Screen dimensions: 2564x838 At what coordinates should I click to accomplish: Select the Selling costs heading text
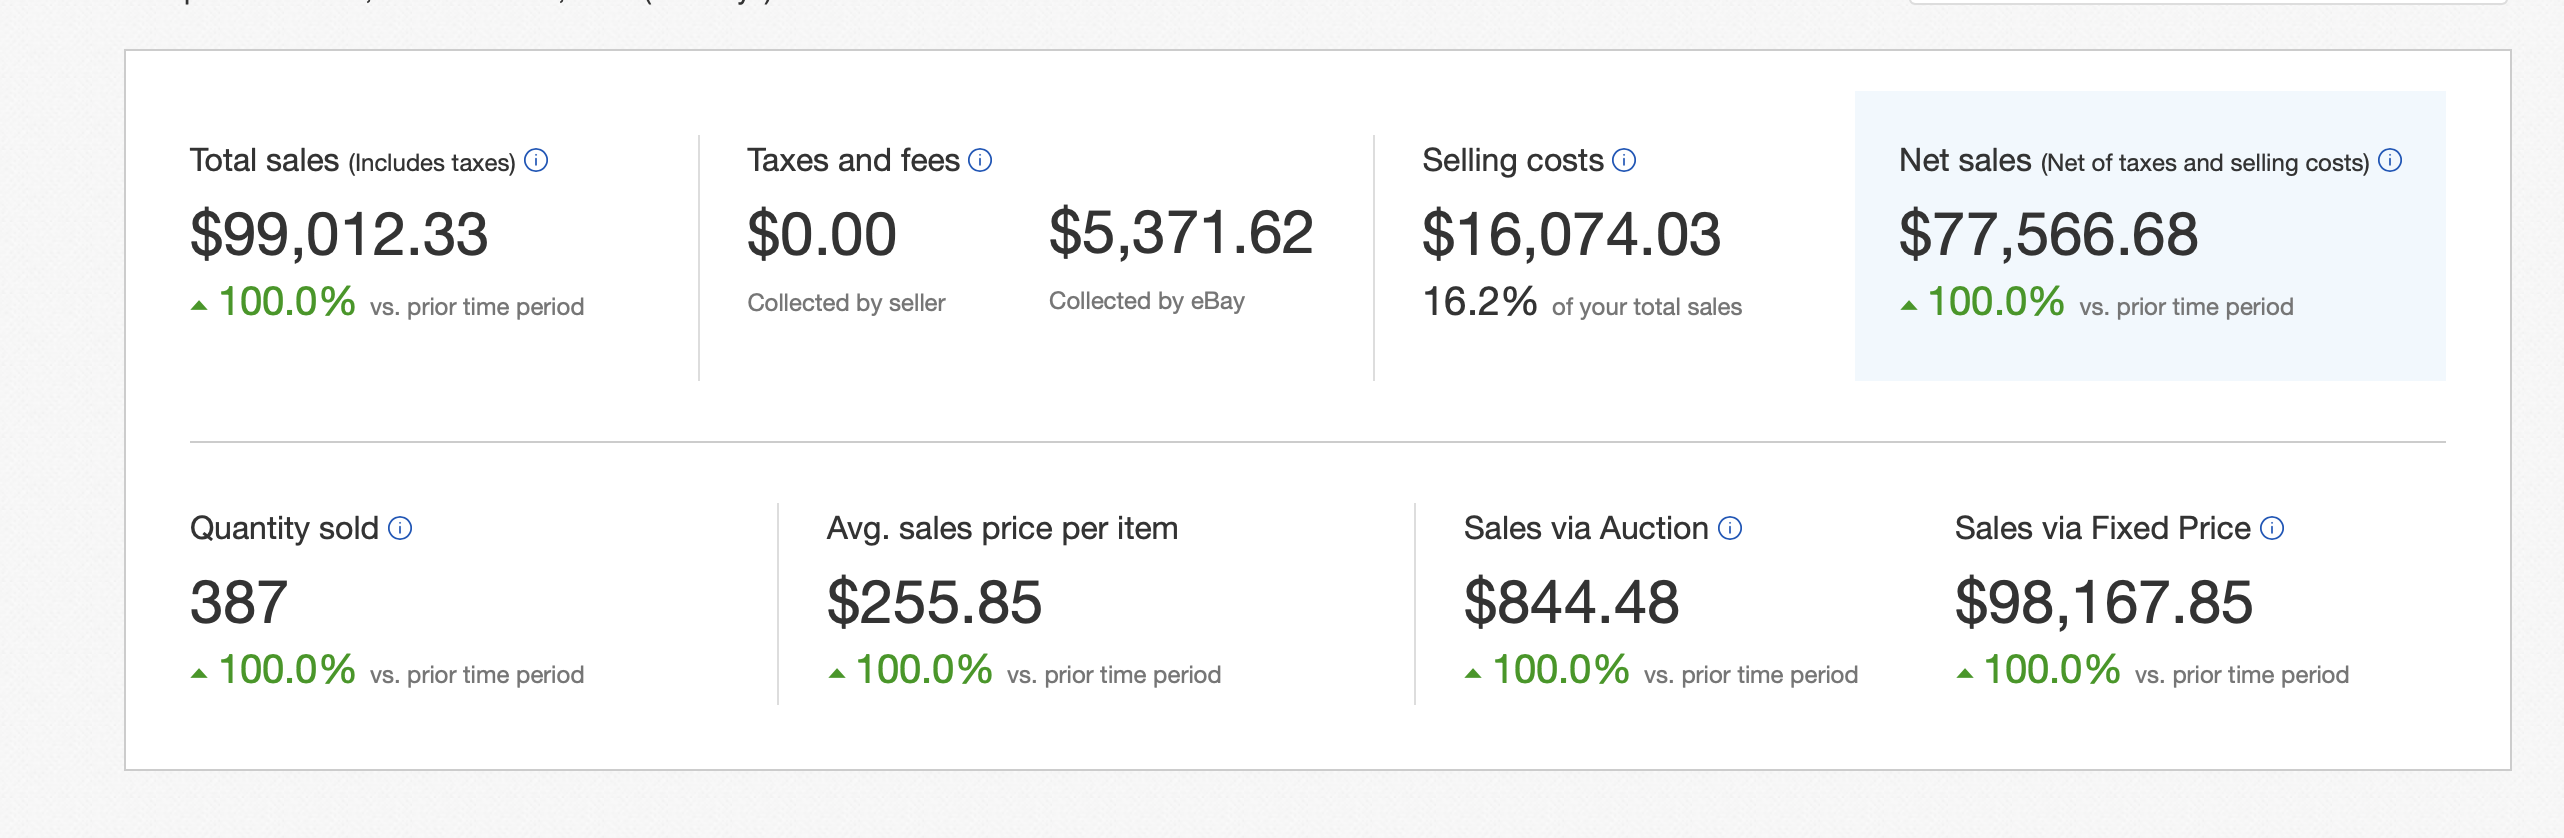coord(1513,161)
